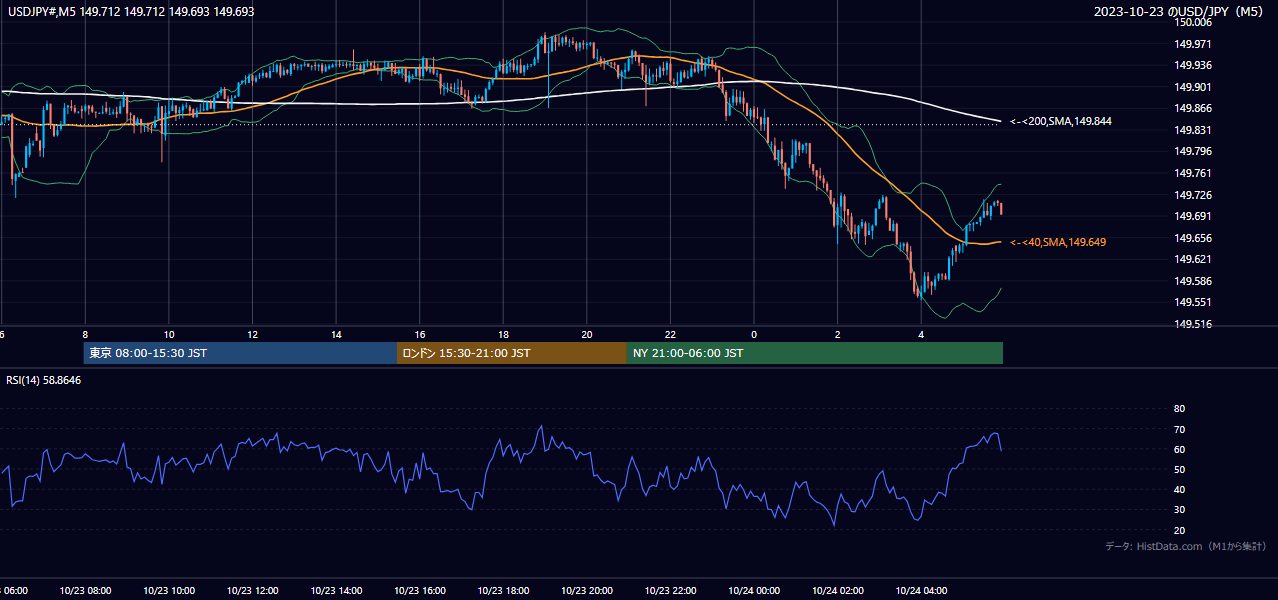
Task: Click price axis label 149.586
Action: pos(1193,281)
